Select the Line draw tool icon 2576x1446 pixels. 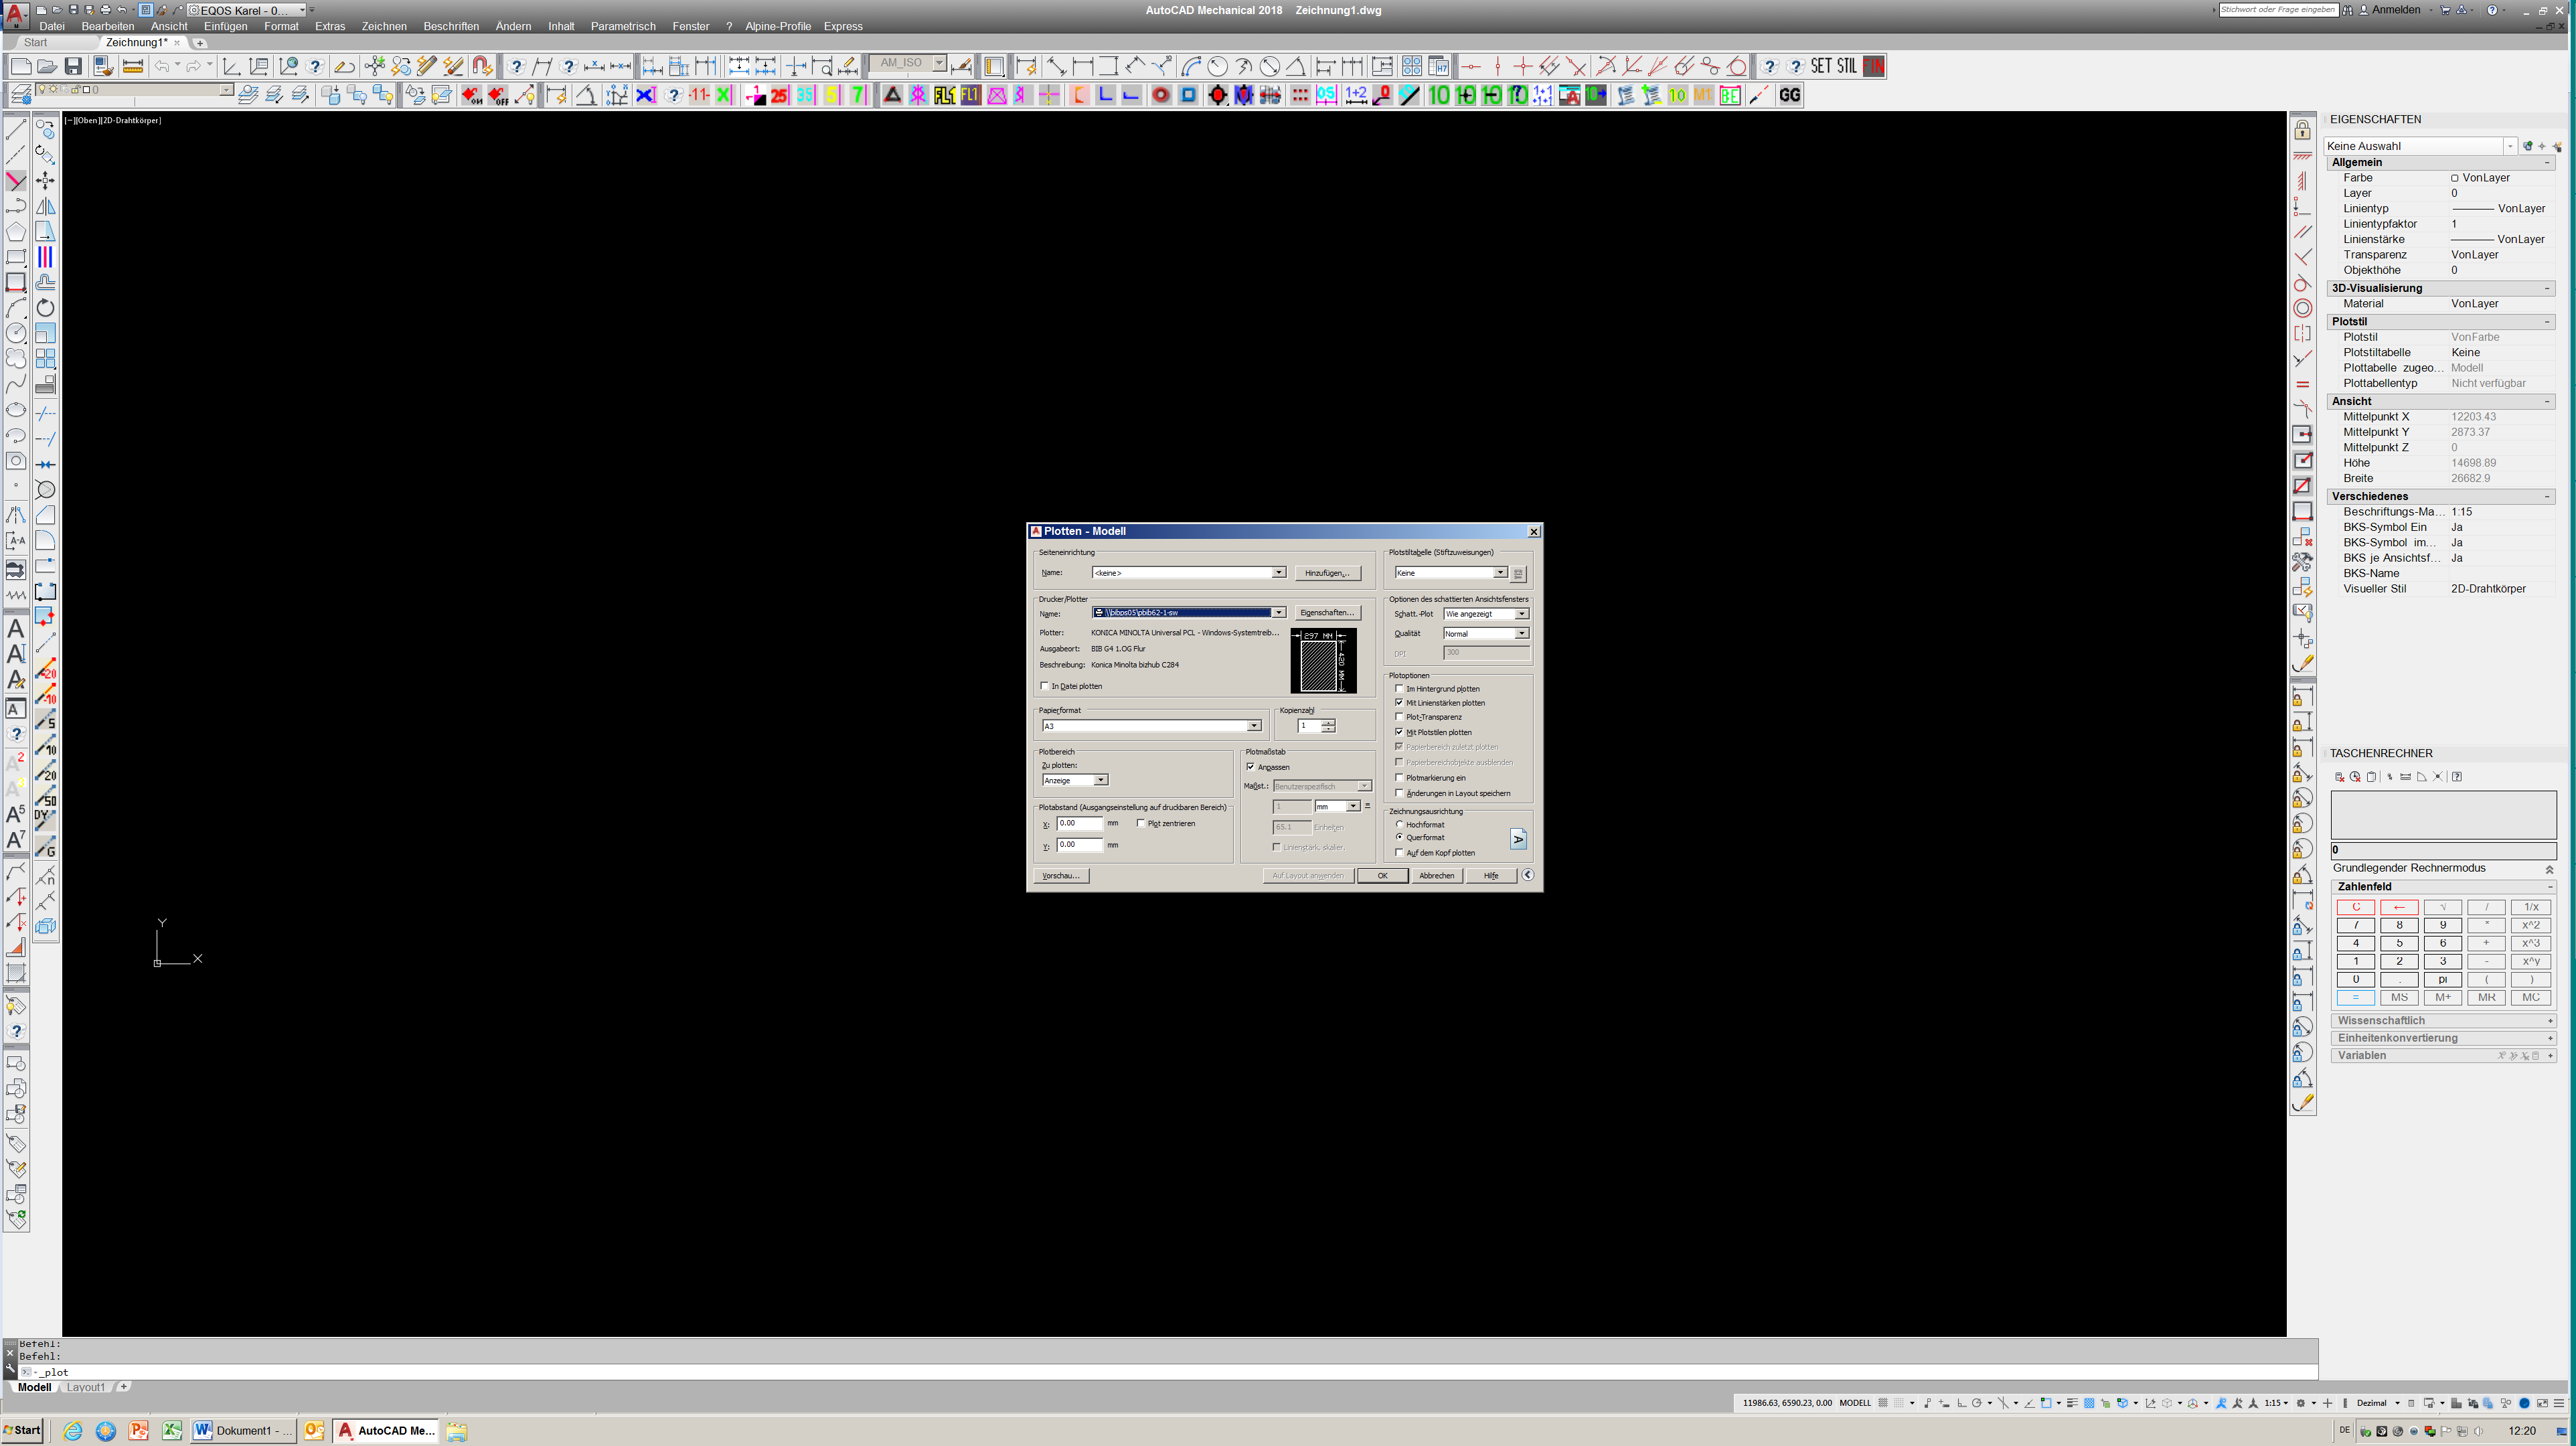tap(16, 129)
